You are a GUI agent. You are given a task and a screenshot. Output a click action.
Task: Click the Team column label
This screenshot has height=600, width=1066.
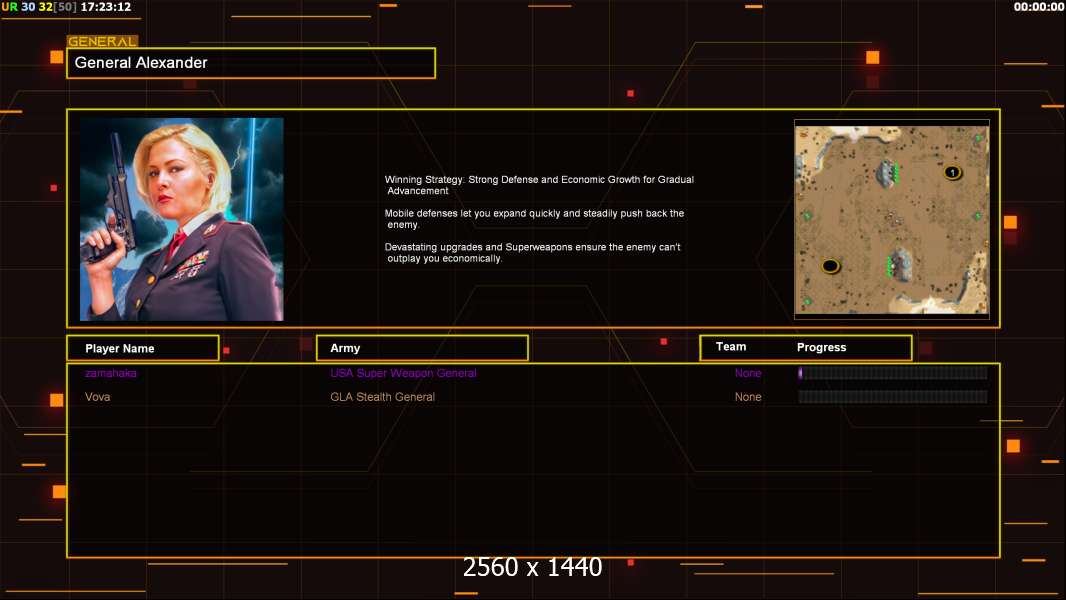click(x=731, y=347)
